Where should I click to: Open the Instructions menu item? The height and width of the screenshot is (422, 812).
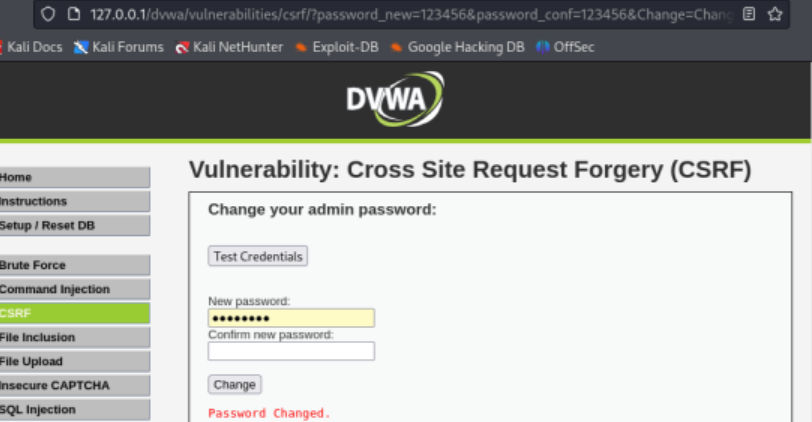pos(74,201)
